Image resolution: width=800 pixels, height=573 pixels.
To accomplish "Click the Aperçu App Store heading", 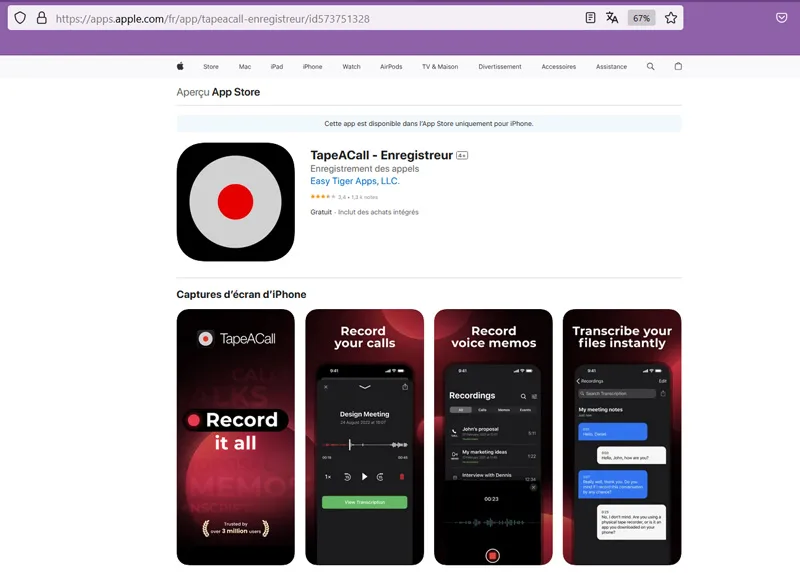I will click(218, 92).
